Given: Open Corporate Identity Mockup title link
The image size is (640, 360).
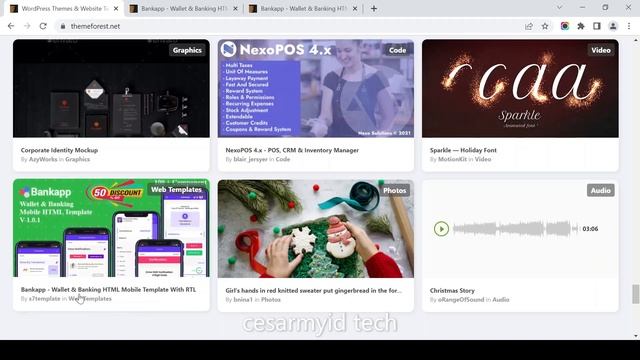Looking at the screenshot, I should (x=59, y=150).
